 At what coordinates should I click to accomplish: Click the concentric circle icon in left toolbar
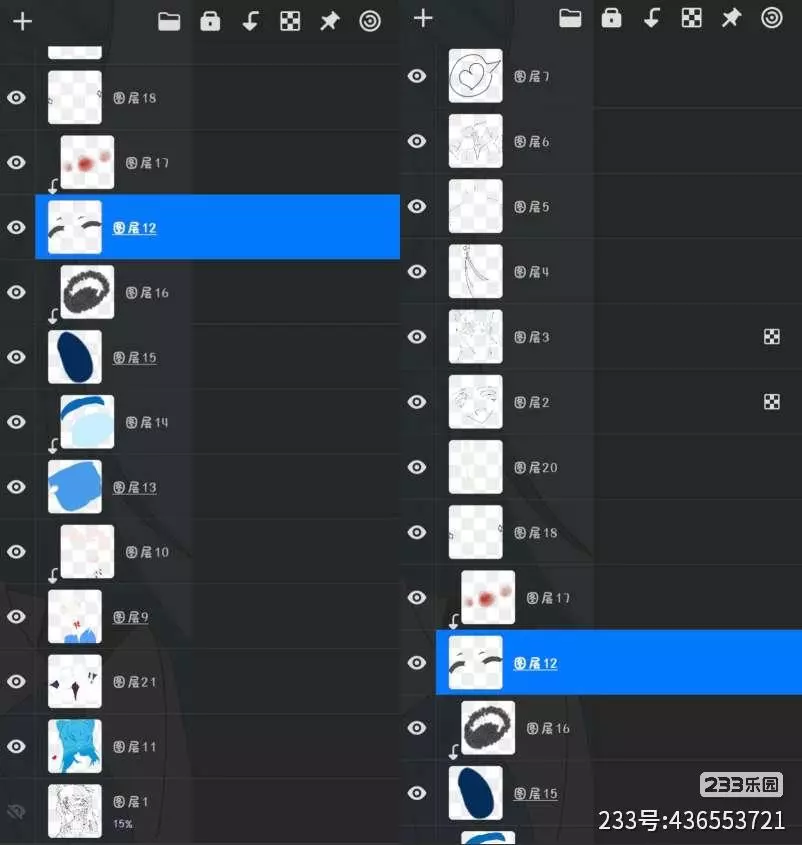click(370, 22)
